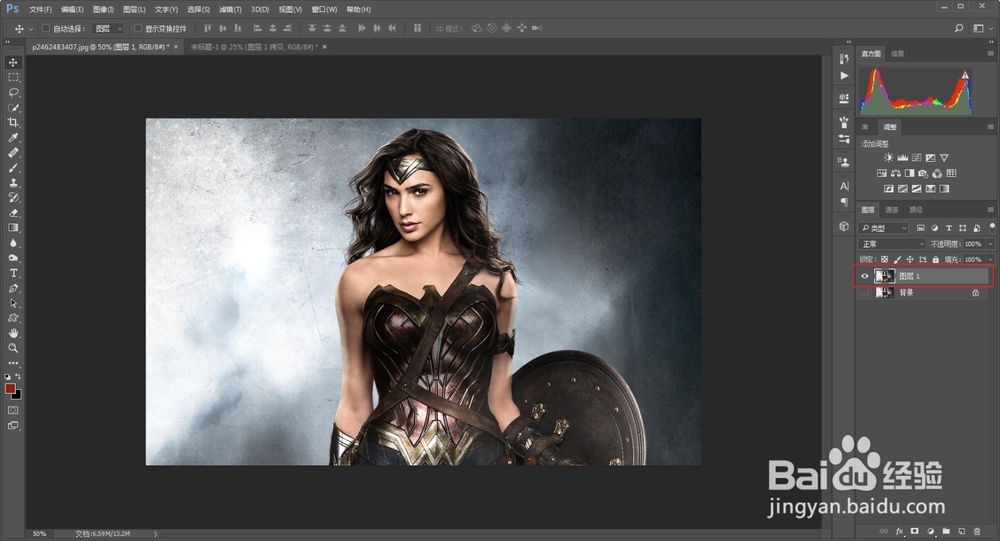
Task: Enable Show Transform Controls checkbox
Action: point(138,28)
